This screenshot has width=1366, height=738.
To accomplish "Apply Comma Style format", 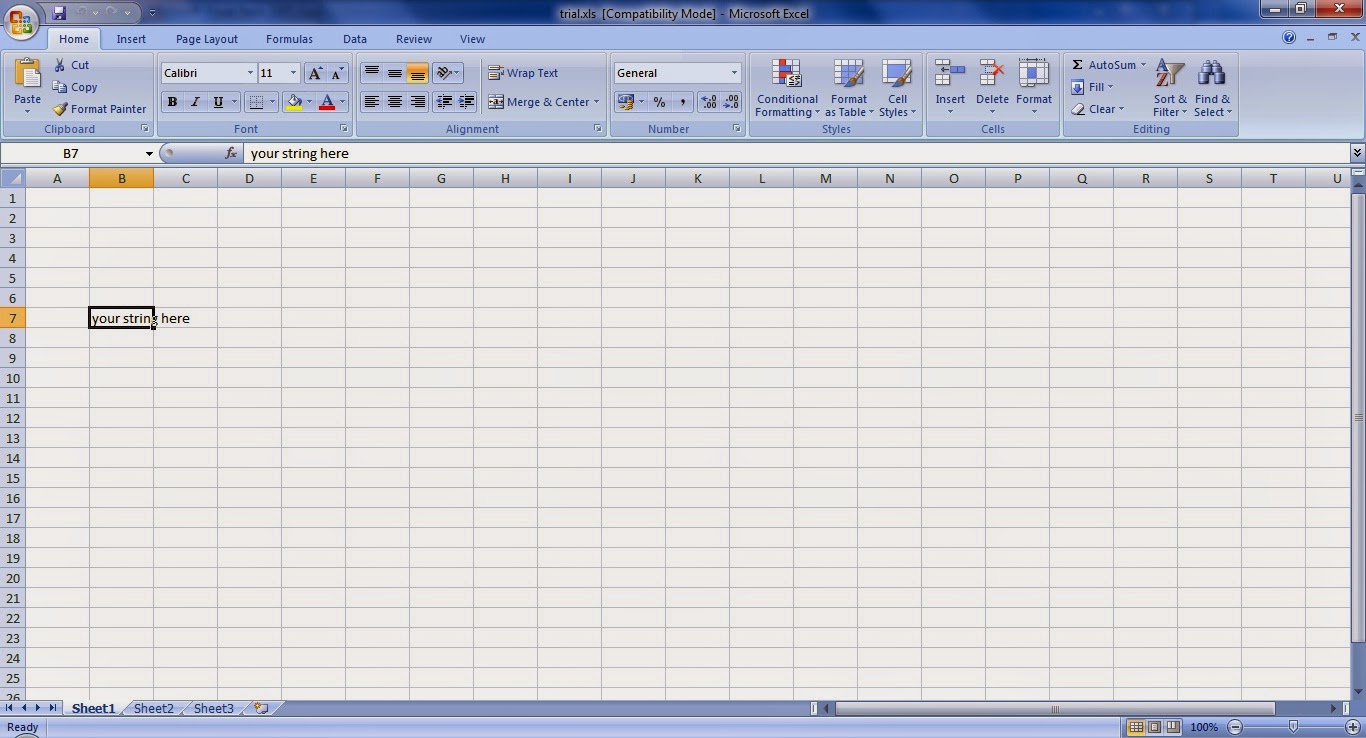I will tap(682, 102).
